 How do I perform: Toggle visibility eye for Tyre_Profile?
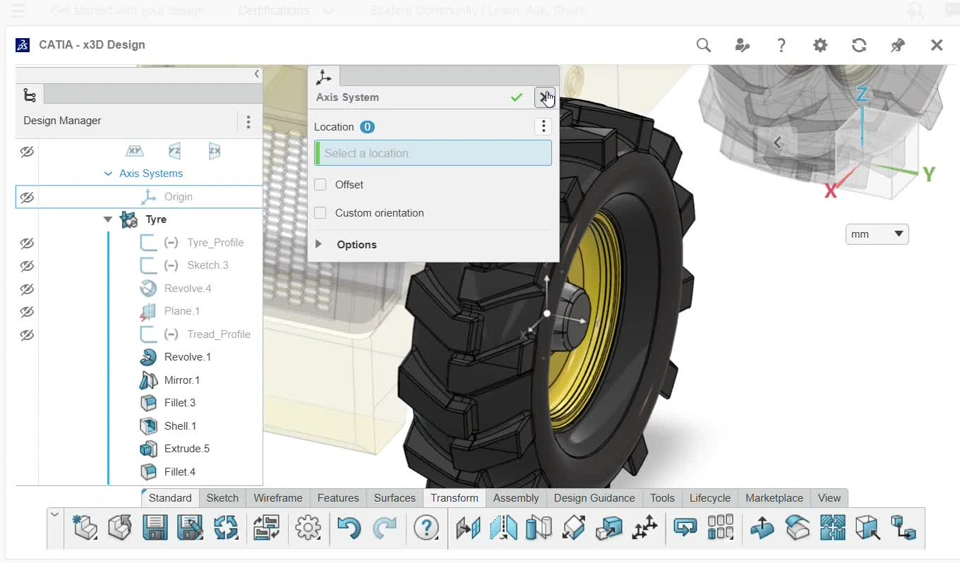[27, 243]
